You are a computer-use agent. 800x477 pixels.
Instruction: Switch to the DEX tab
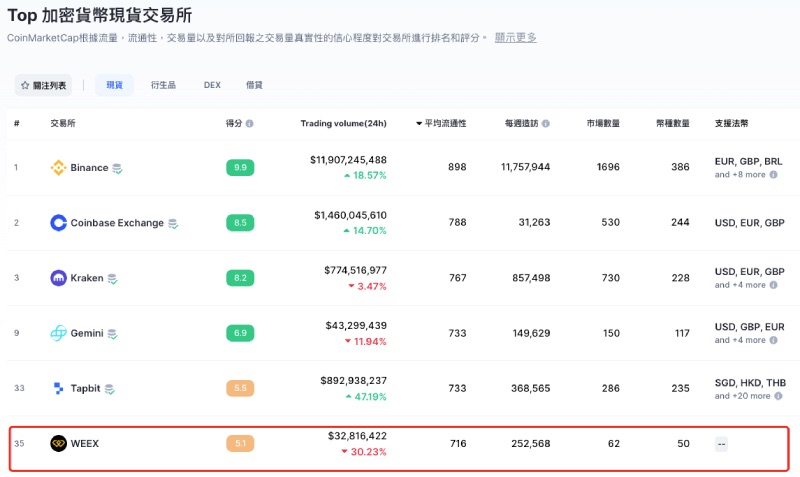[x=212, y=86]
